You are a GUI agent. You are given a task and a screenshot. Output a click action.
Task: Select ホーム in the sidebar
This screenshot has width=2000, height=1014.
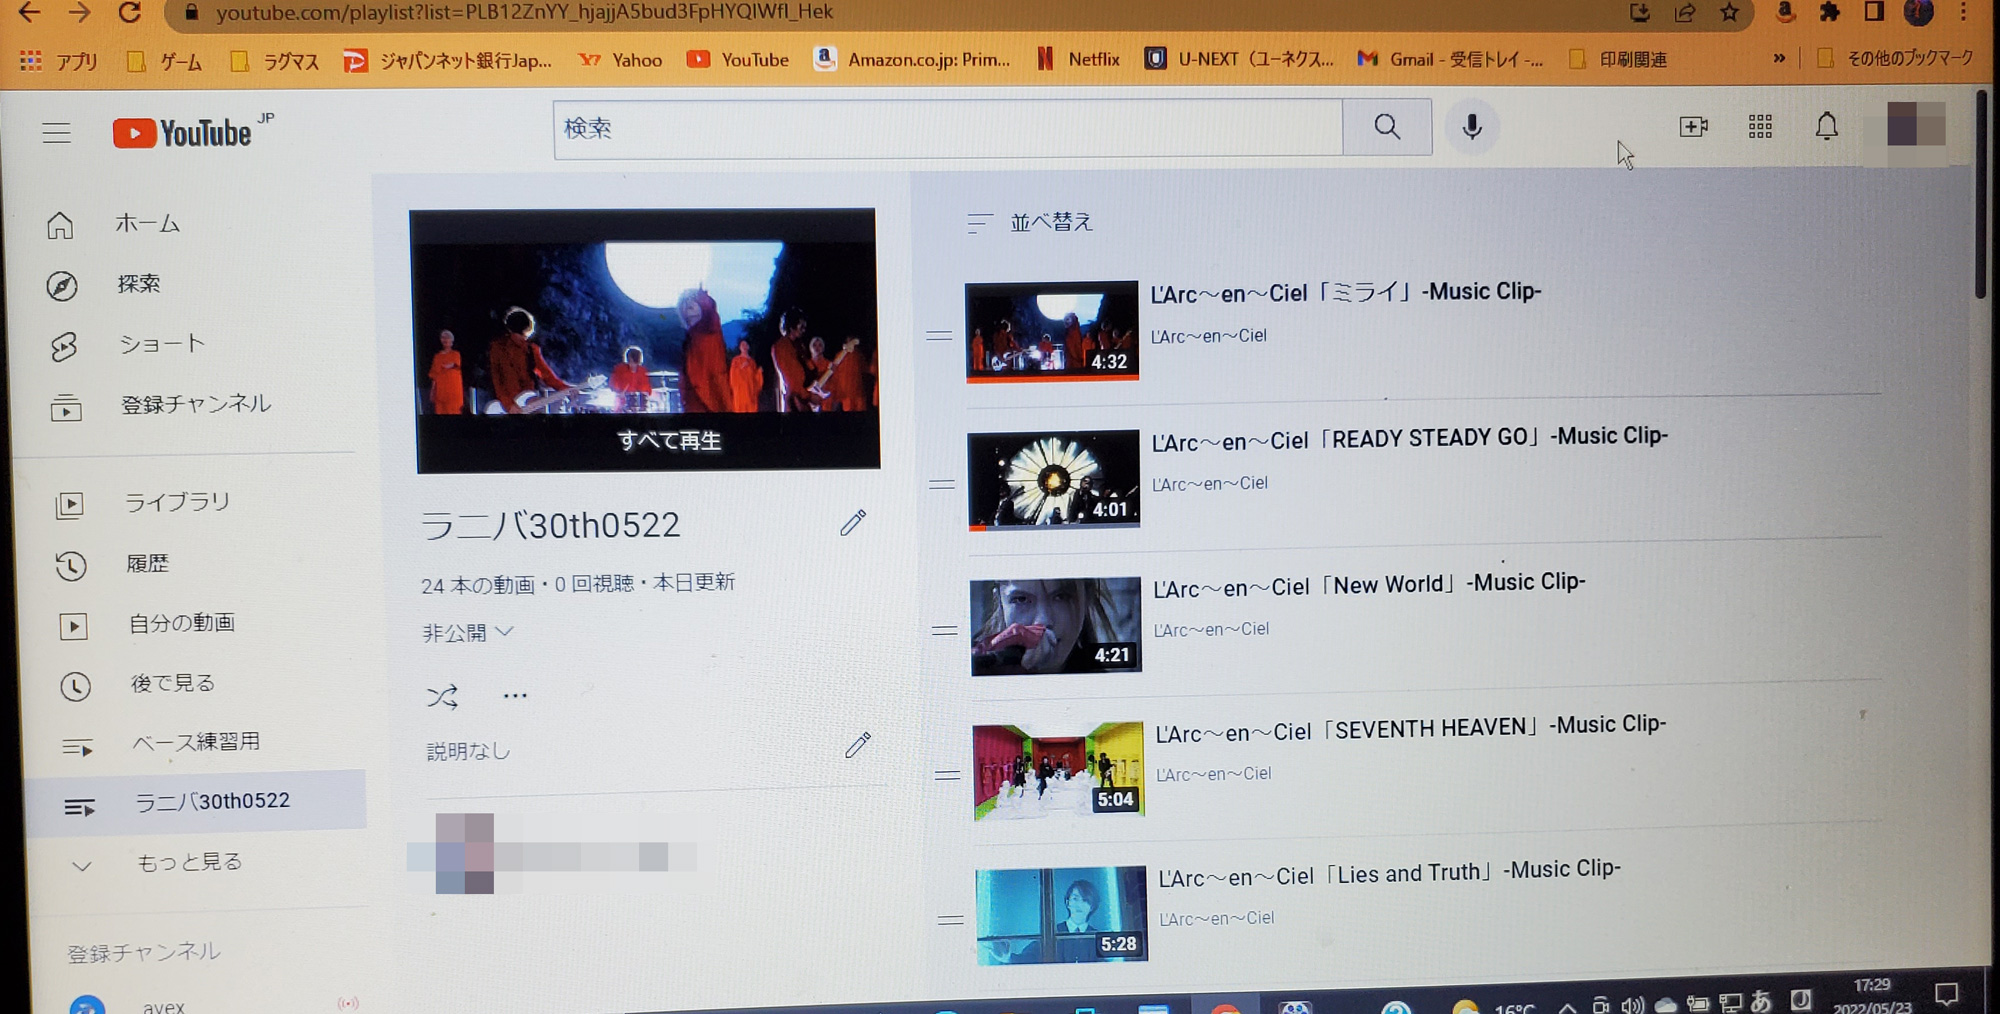click(147, 224)
